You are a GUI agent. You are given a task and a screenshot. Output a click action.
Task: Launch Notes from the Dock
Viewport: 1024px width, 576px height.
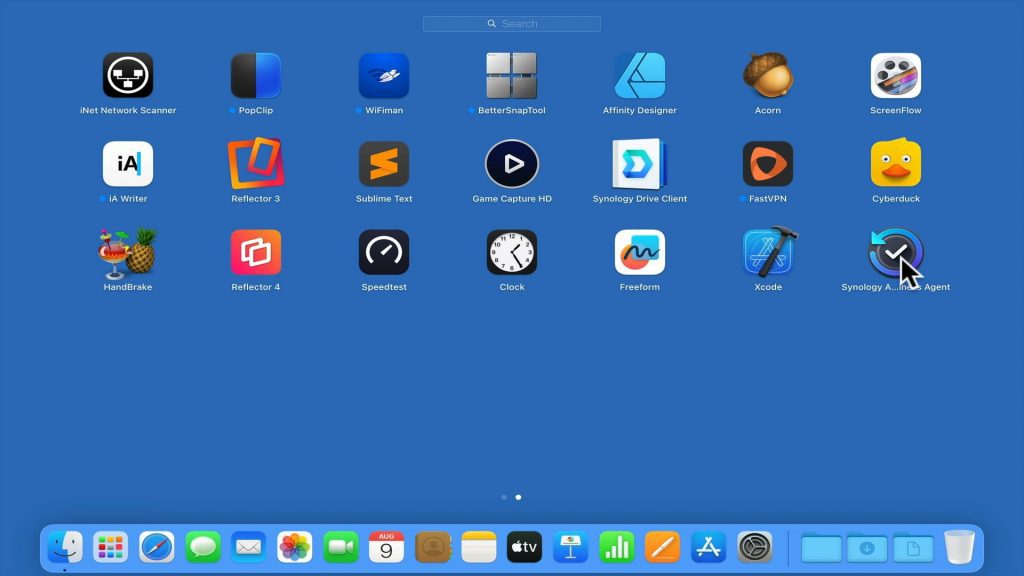(x=479, y=547)
